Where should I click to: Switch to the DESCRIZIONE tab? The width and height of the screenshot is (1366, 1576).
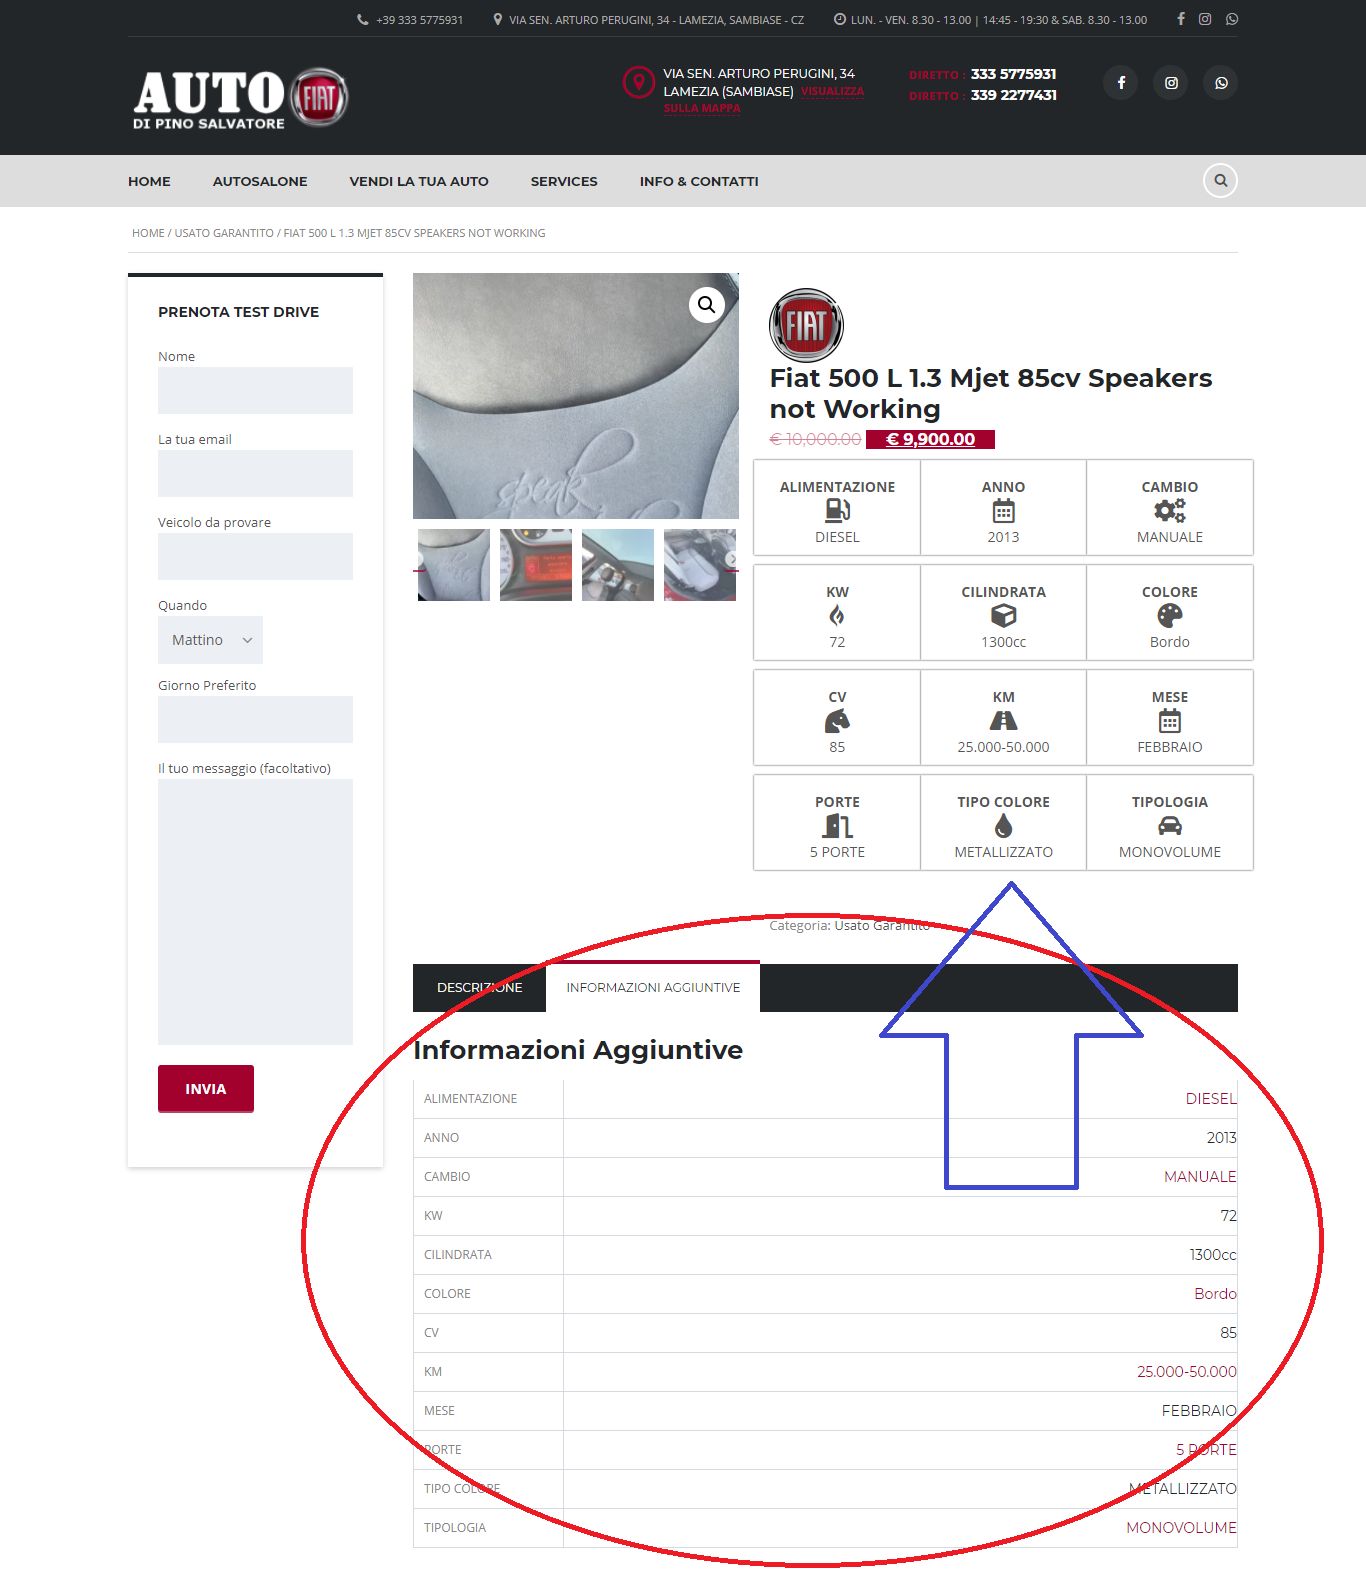pyautogui.click(x=480, y=988)
